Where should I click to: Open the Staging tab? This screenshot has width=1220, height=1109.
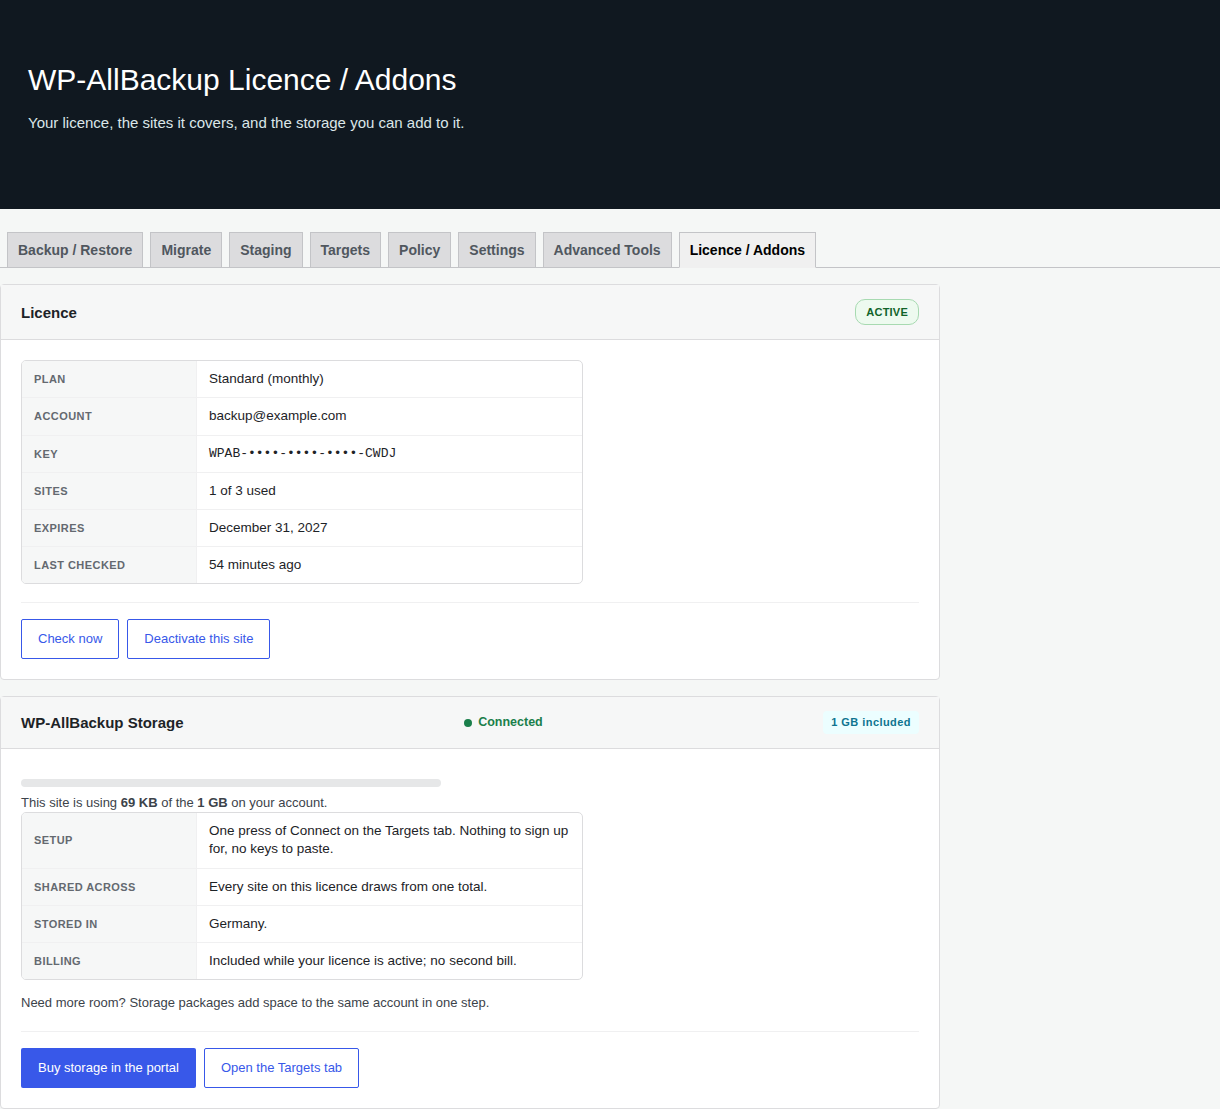point(266,250)
